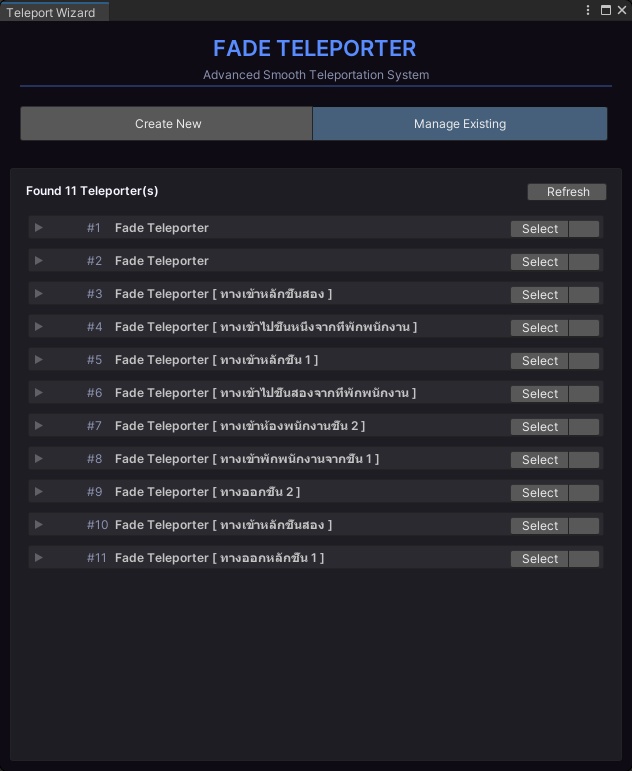This screenshot has height=771, width=632.
Task: Open the Manage Existing tab
Action: [x=460, y=124]
